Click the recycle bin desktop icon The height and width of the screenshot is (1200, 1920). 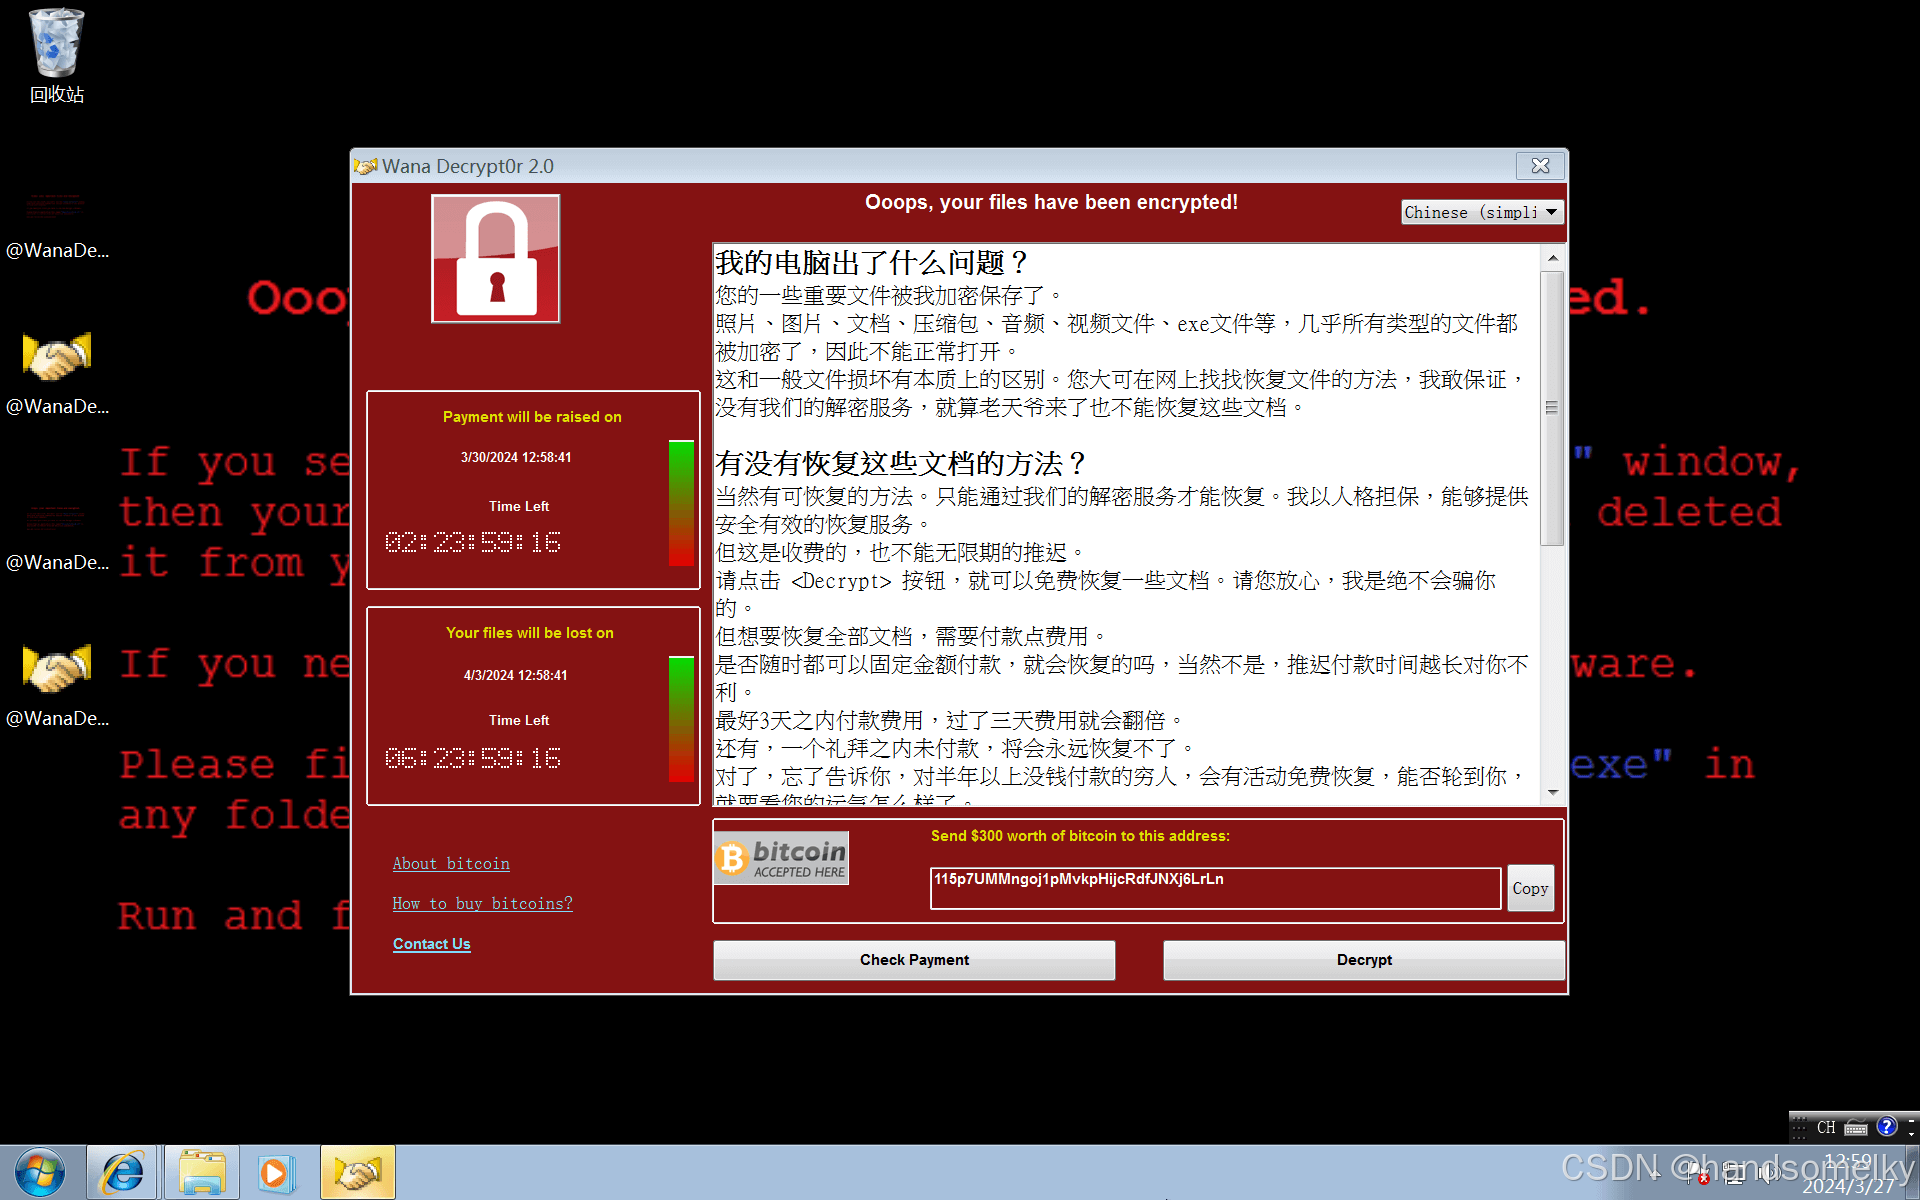(55, 50)
